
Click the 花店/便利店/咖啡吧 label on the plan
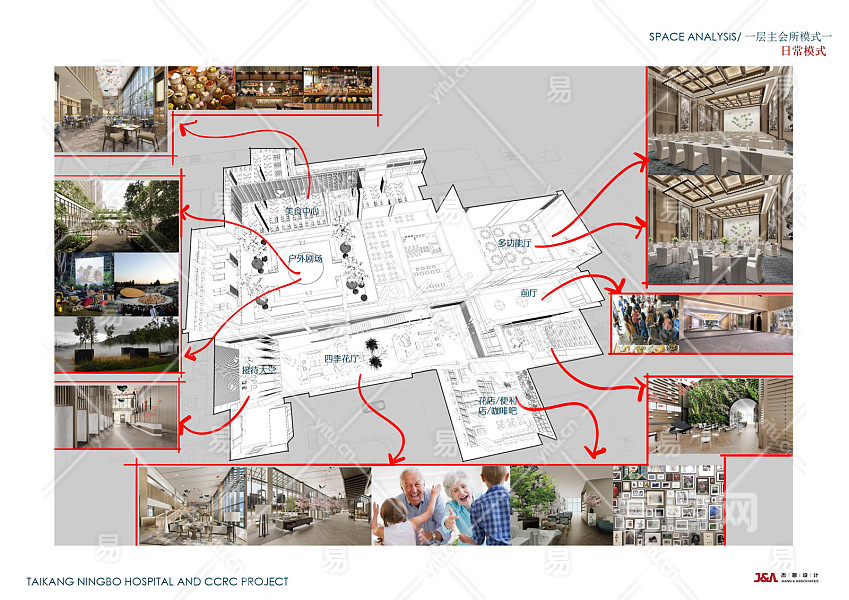pos(498,406)
